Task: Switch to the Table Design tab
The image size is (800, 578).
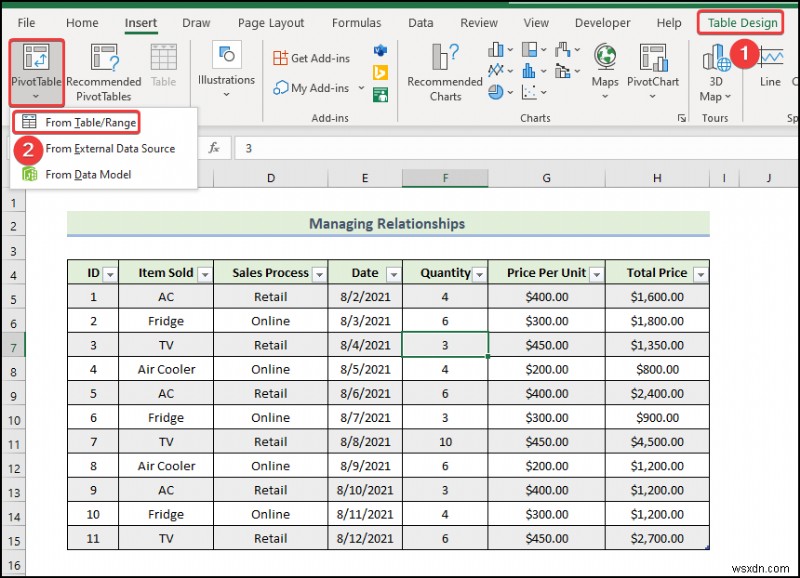Action: 742,23
